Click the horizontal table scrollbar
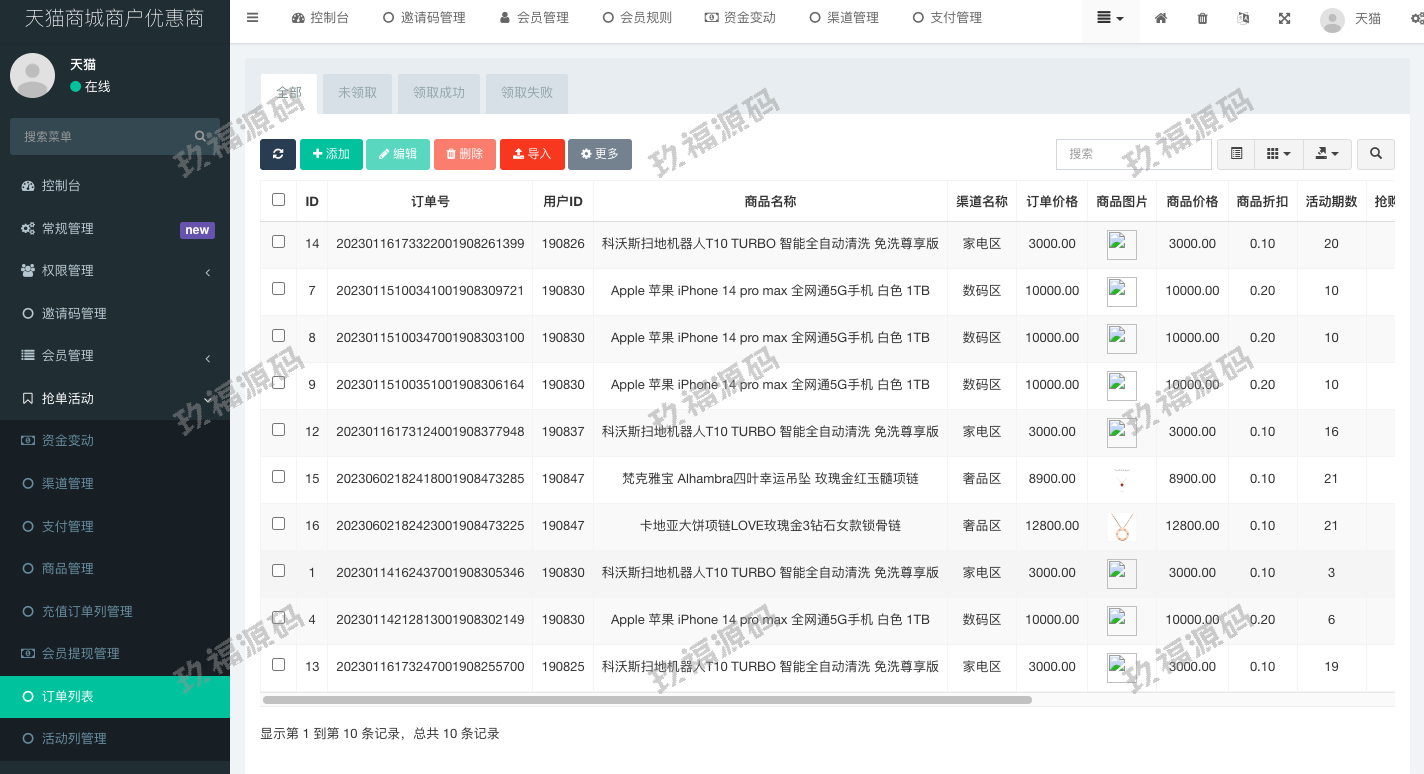Image resolution: width=1424 pixels, height=774 pixels. coord(647,700)
